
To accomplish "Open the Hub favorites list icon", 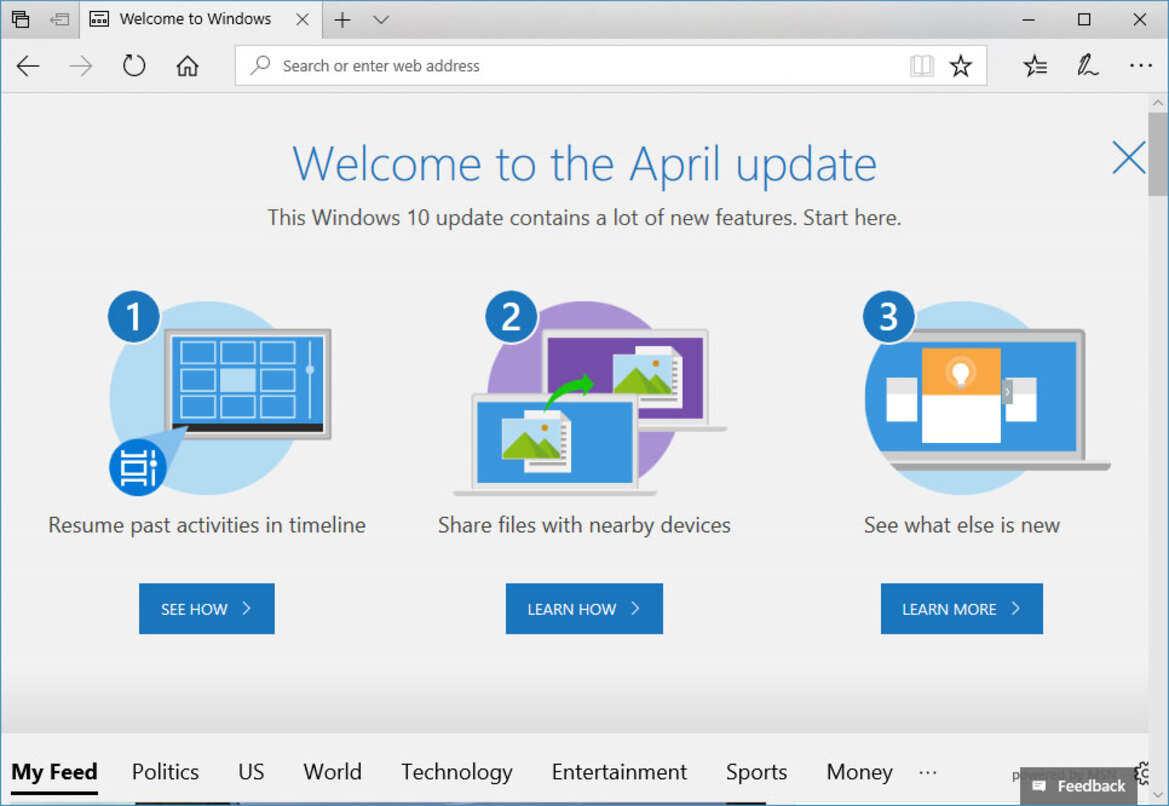I will [1035, 66].
